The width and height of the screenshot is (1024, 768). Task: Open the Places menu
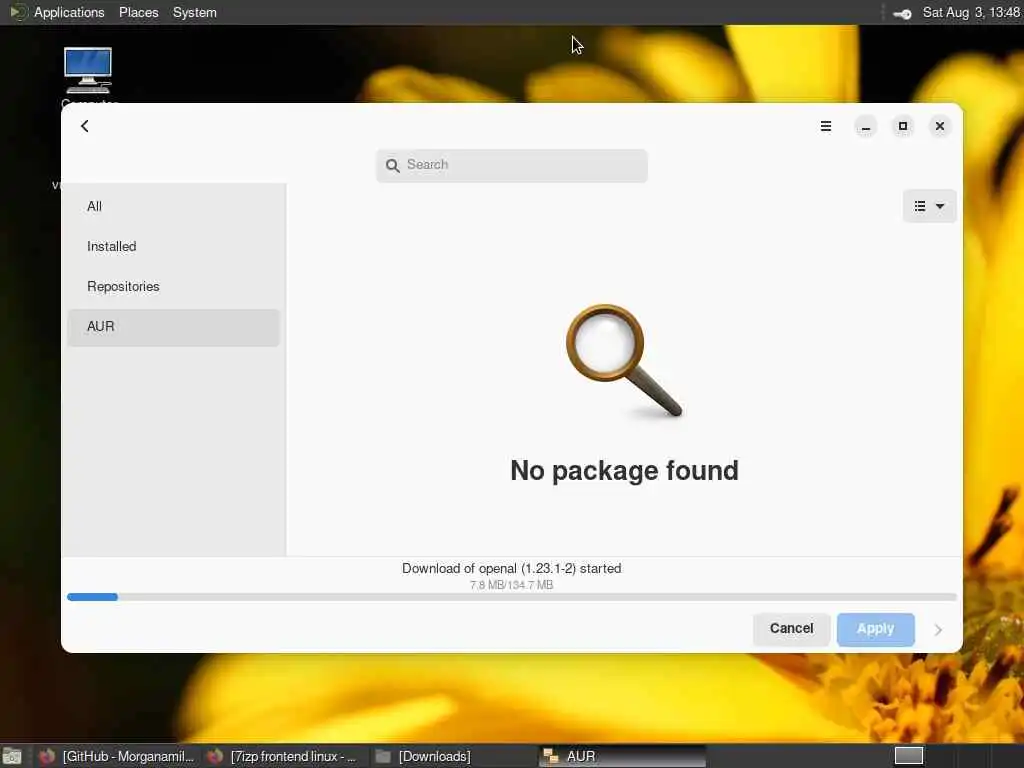(138, 12)
